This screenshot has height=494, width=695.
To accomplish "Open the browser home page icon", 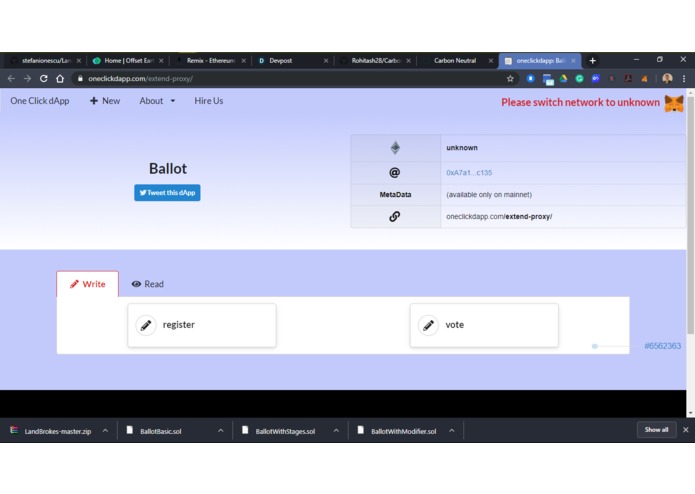I will pyautogui.click(x=60, y=78).
